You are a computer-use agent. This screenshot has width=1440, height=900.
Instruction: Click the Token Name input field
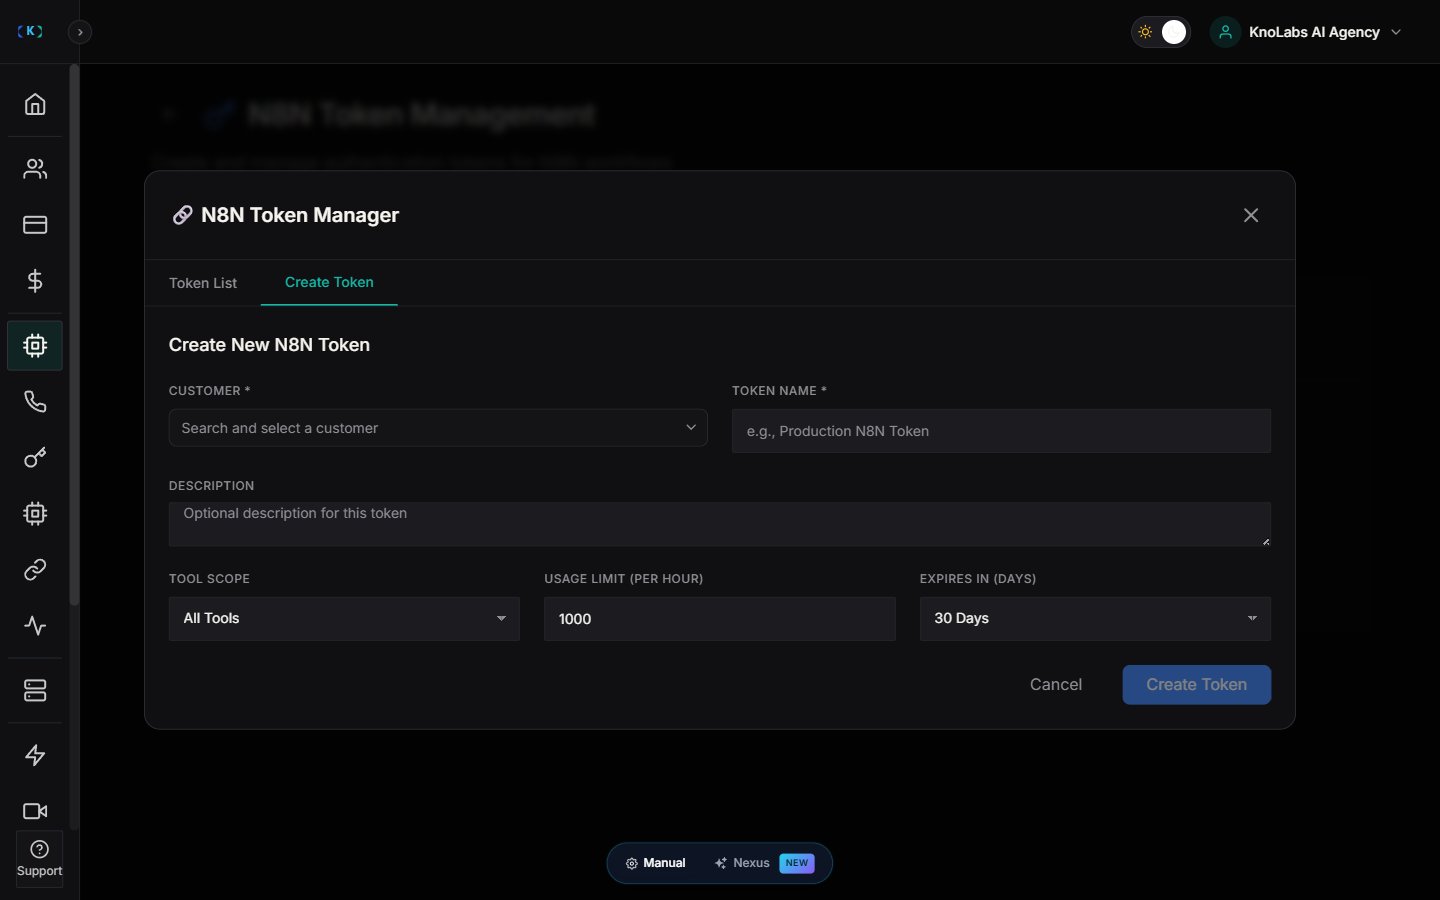pyautogui.click(x=1001, y=431)
